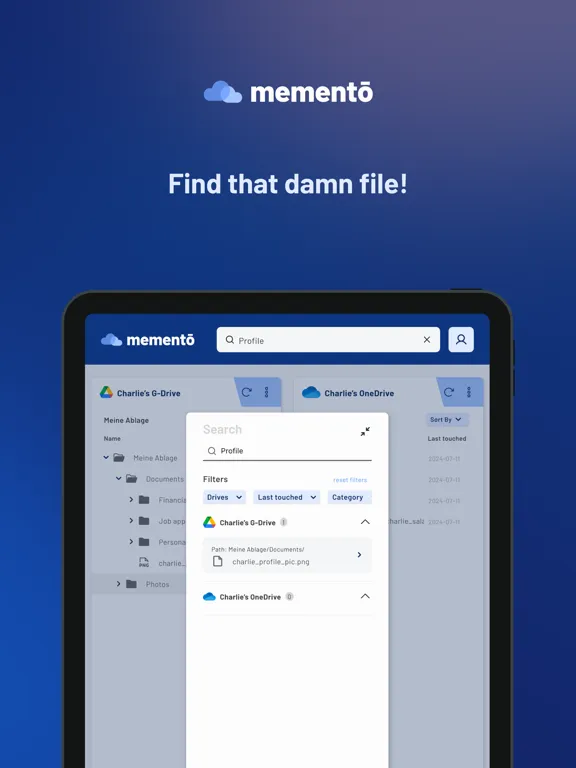Click the Meine Ablage breadcrumb label

click(126, 420)
